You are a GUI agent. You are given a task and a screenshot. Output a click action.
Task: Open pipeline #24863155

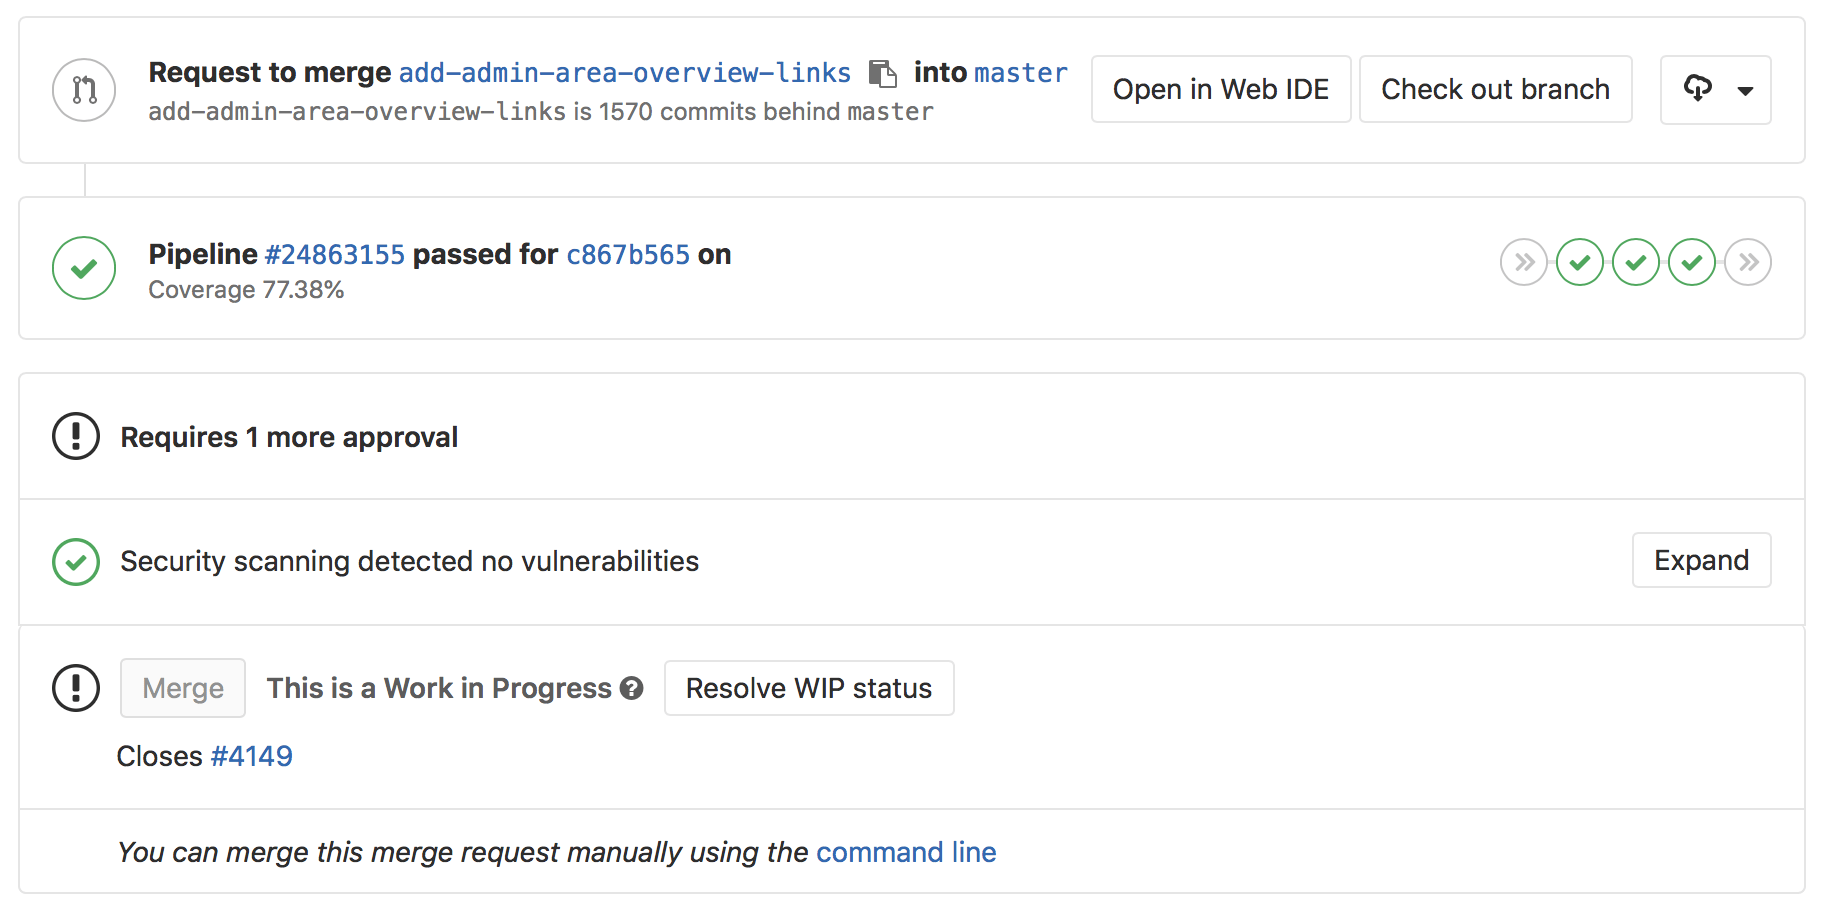pyautogui.click(x=336, y=254)
